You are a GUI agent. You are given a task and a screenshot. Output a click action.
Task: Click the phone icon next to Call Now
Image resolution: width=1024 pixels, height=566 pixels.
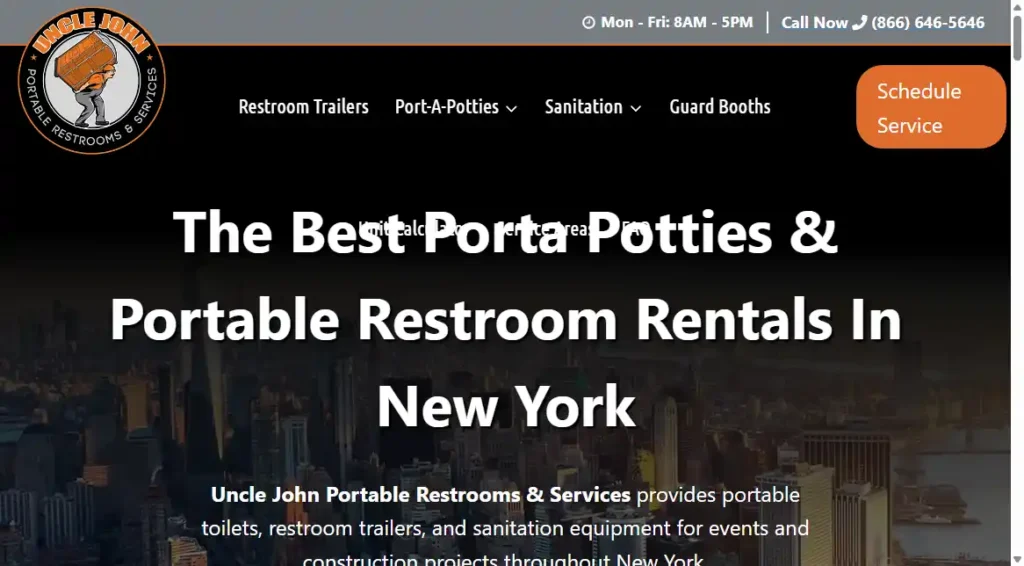click(859, 23)
